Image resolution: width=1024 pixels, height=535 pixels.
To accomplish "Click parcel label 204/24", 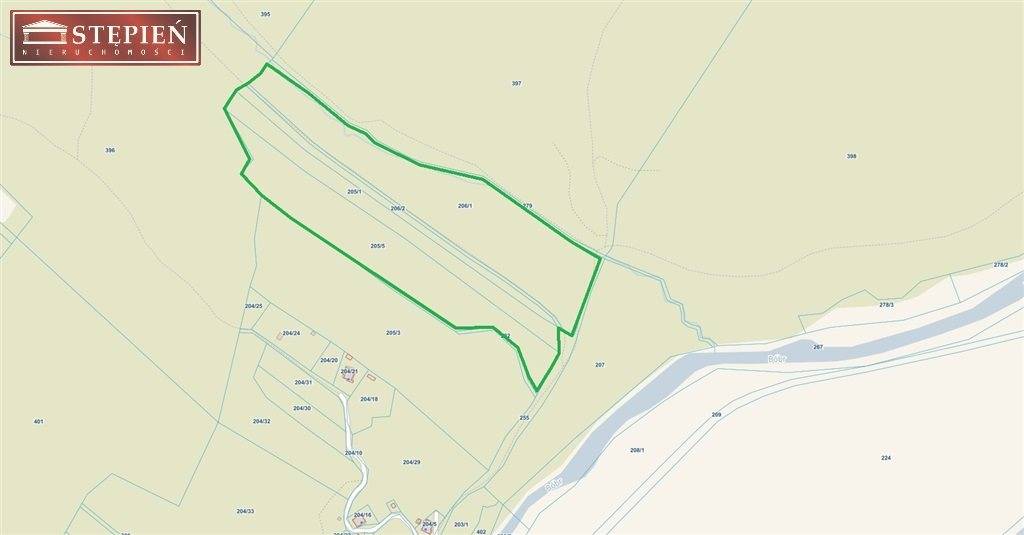I will coord(291,333).
